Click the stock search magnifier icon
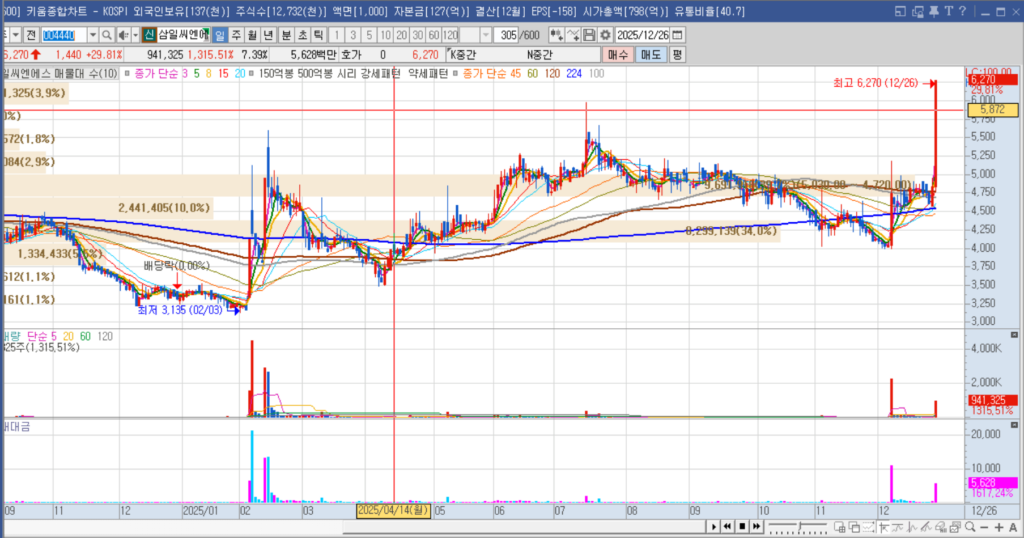The width and height of the screenshot is (1024, 538). (106, 34)
